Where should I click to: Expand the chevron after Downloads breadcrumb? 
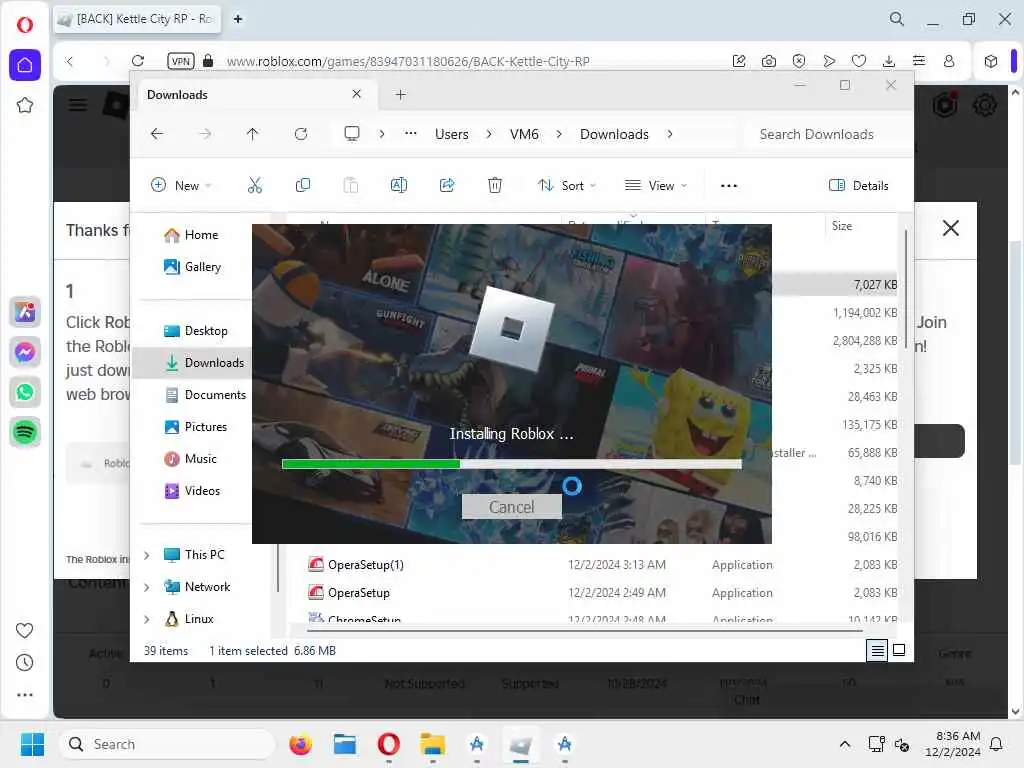coord(669,134)
